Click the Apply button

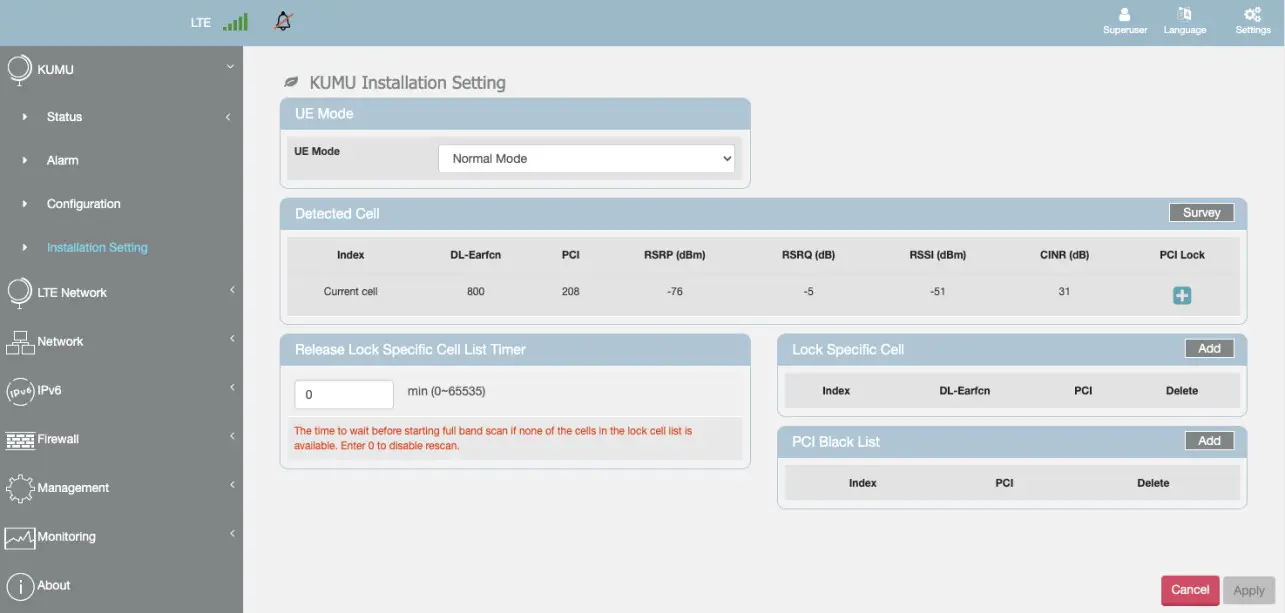tap(1249, 590)
